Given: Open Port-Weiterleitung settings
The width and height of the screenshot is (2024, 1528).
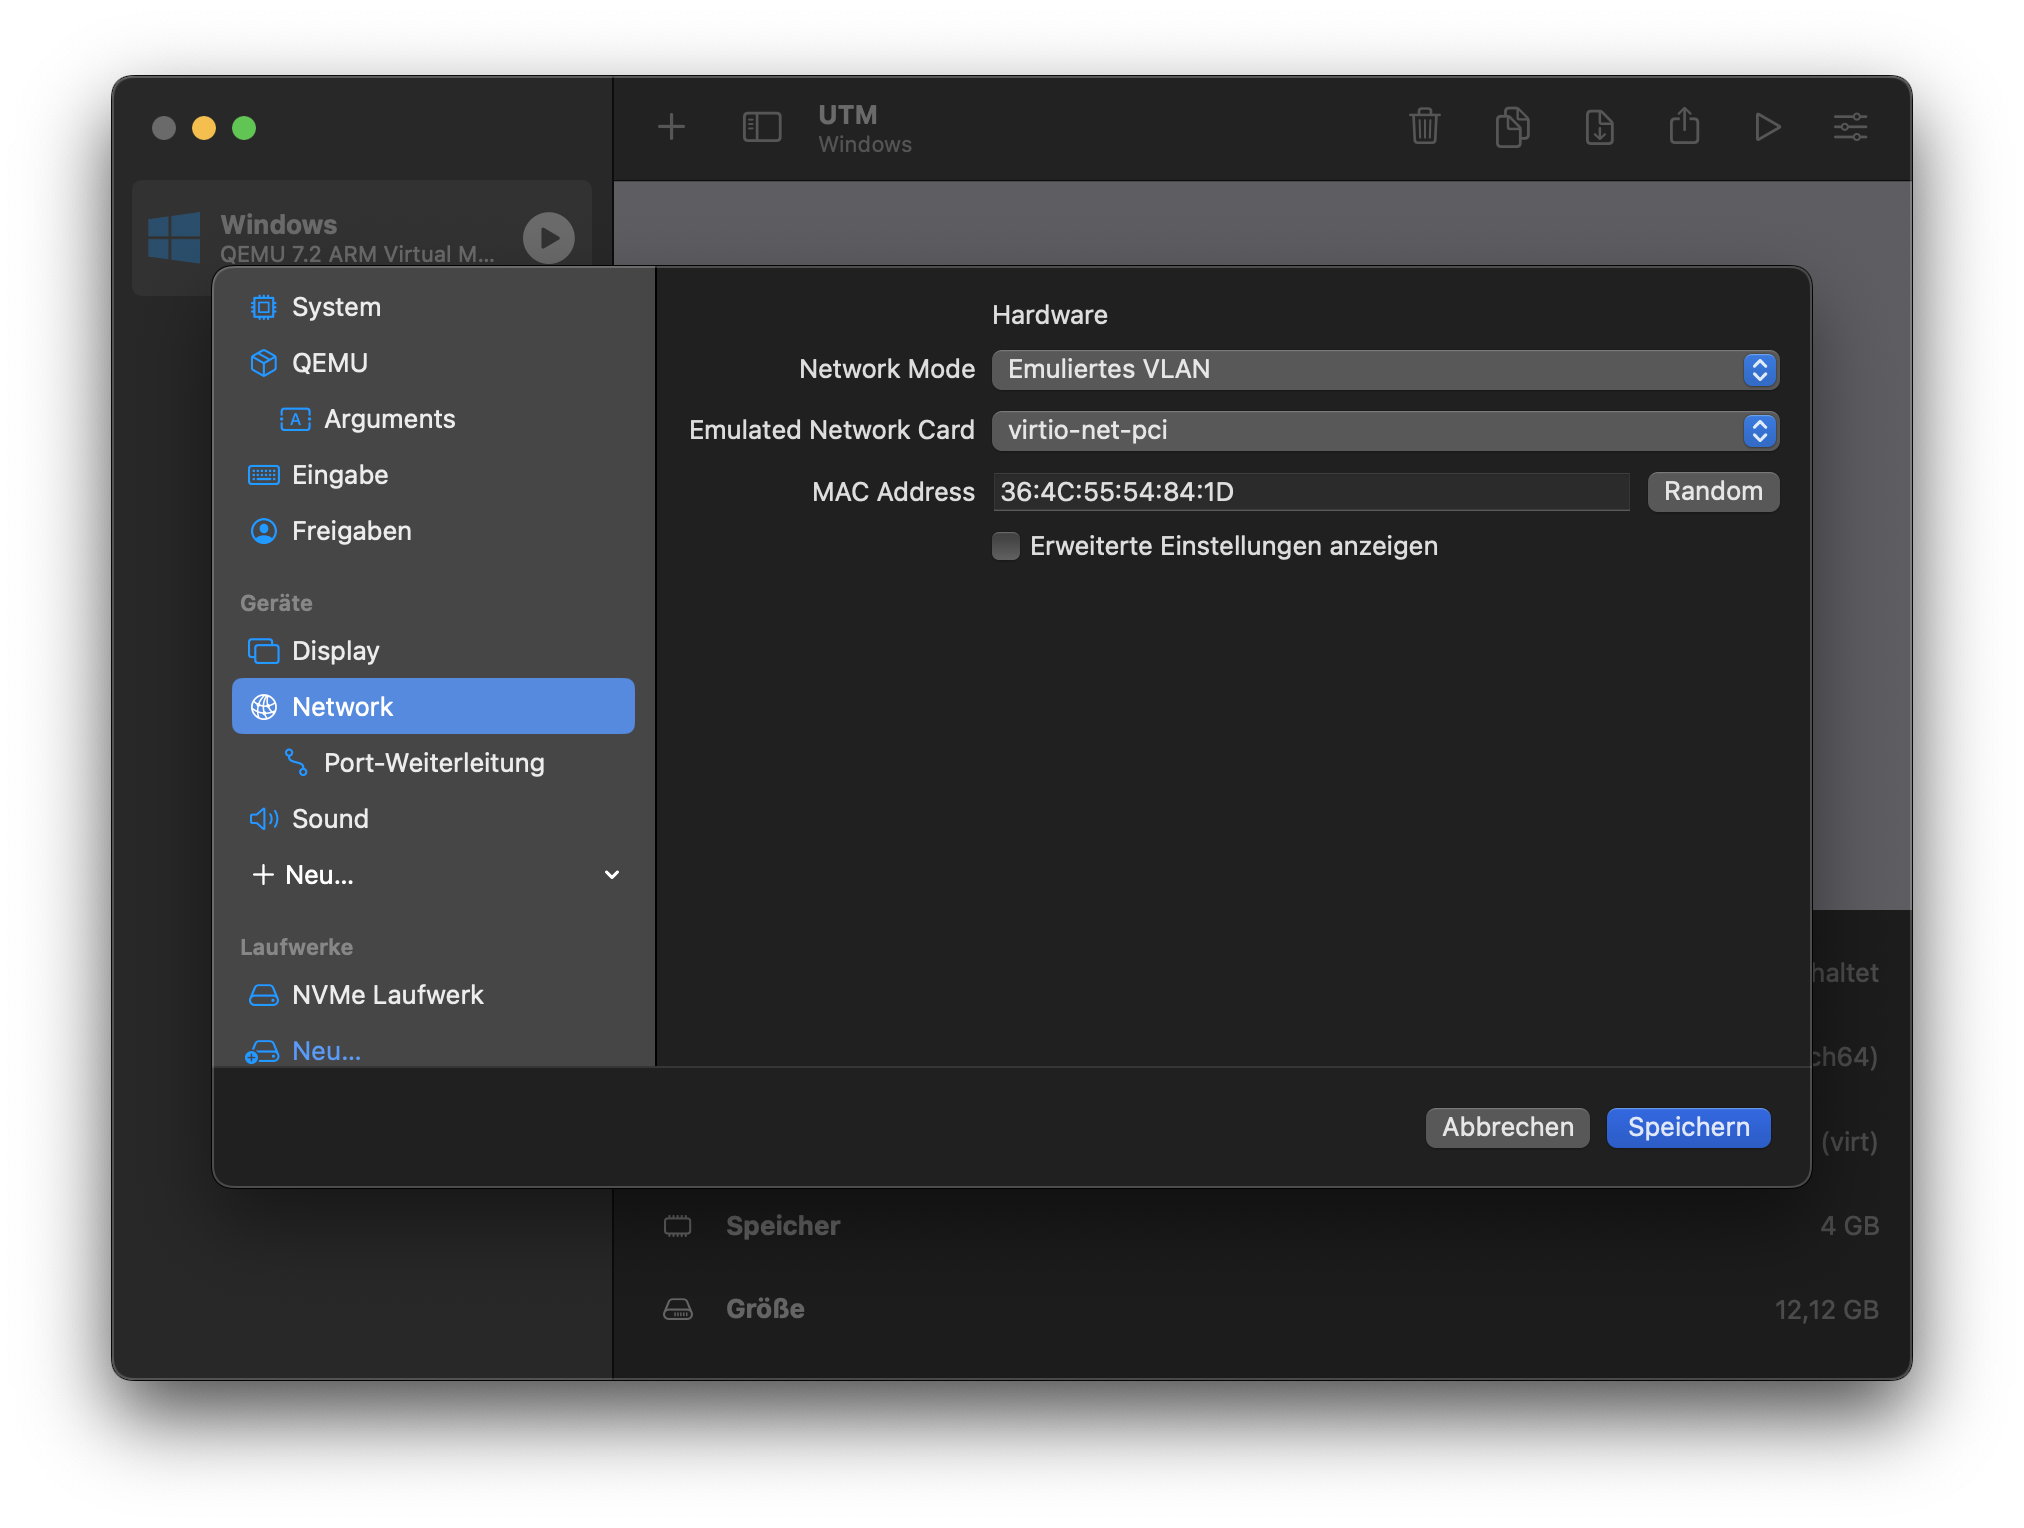Looking at the screenshot, I should pos(433,763).
